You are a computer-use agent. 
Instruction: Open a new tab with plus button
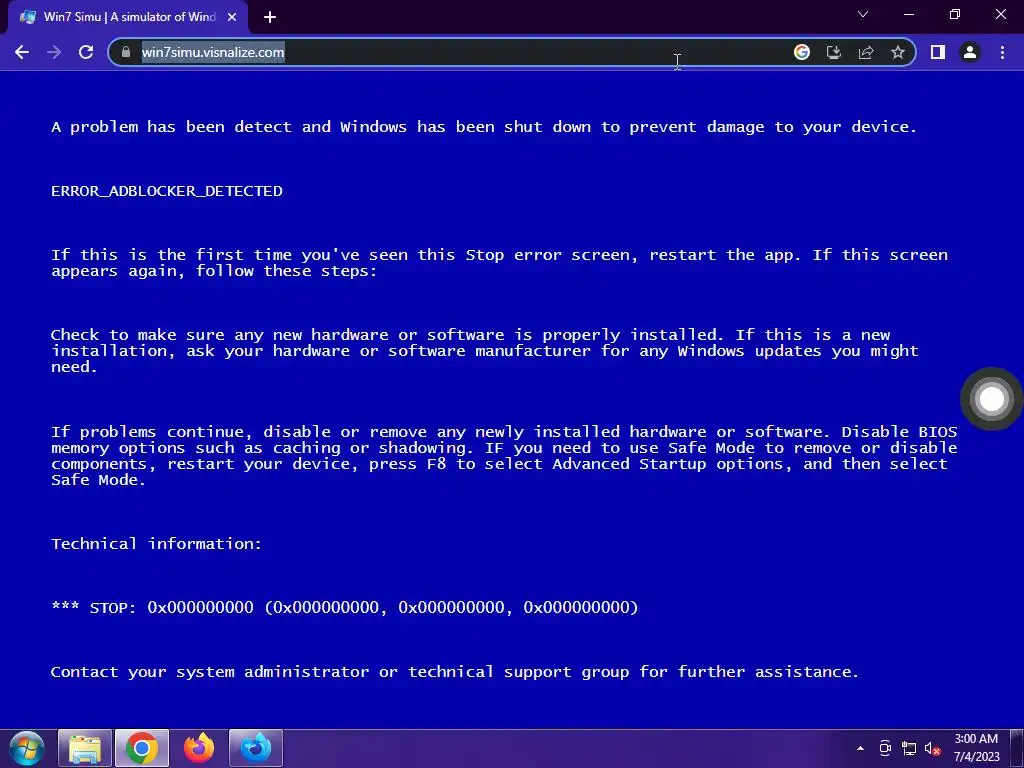[x=270, y=18]
